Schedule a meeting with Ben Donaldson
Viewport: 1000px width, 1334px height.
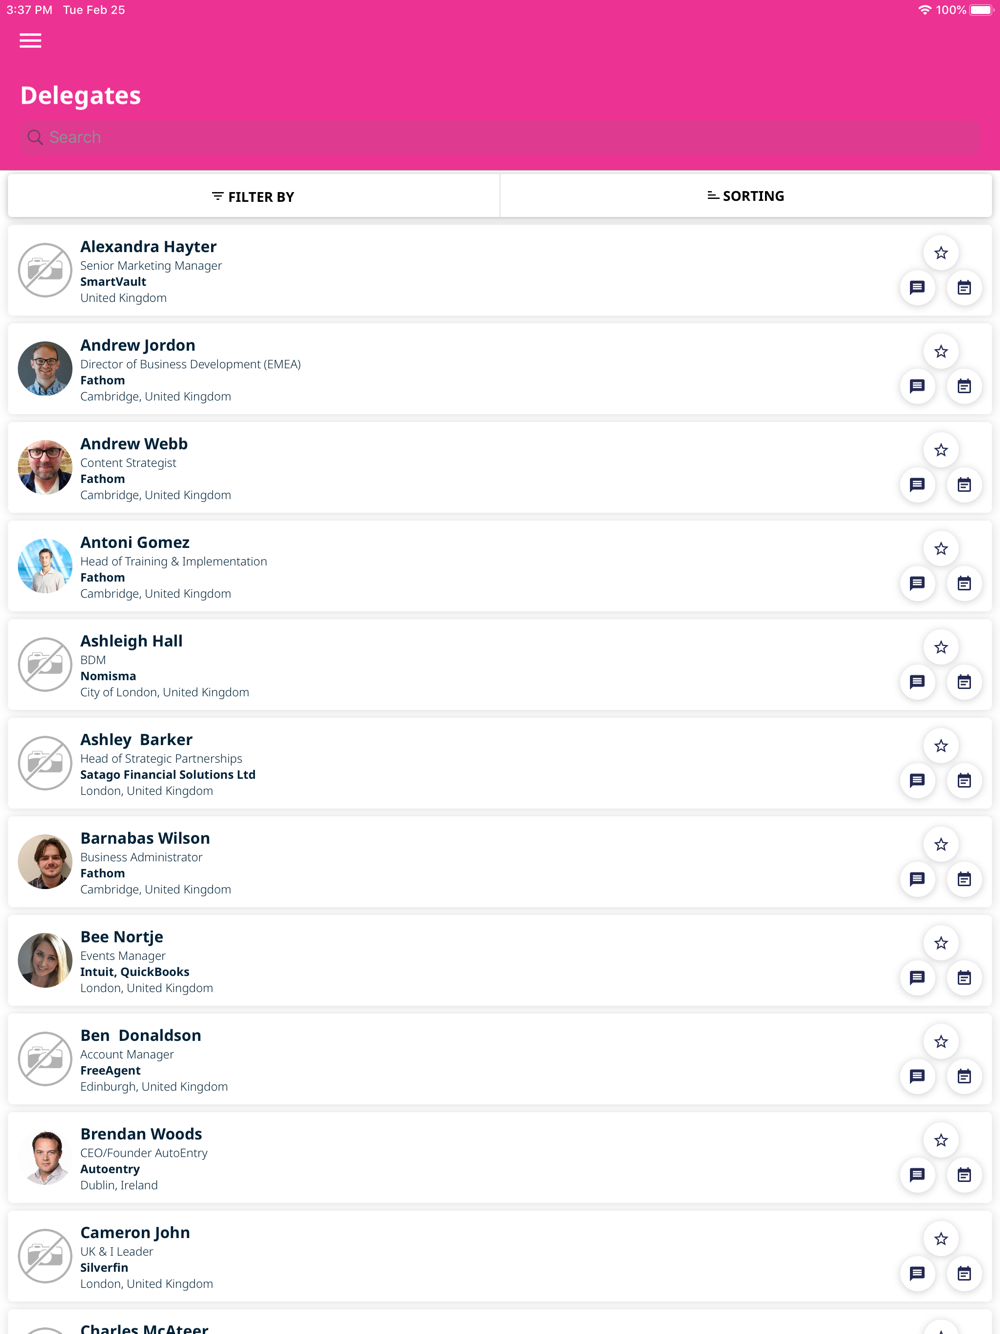[964, 1077]
